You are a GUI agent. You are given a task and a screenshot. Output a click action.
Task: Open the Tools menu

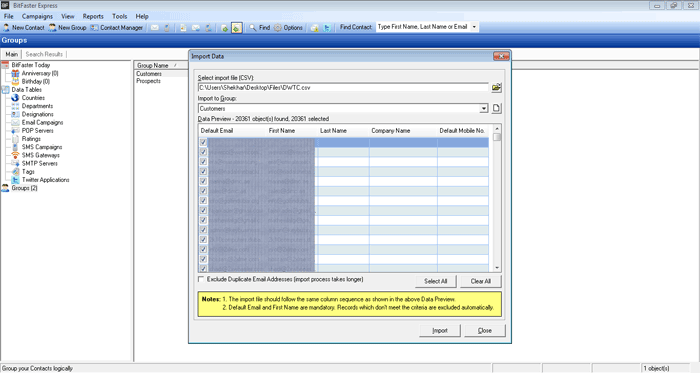(x=120, y=16)
